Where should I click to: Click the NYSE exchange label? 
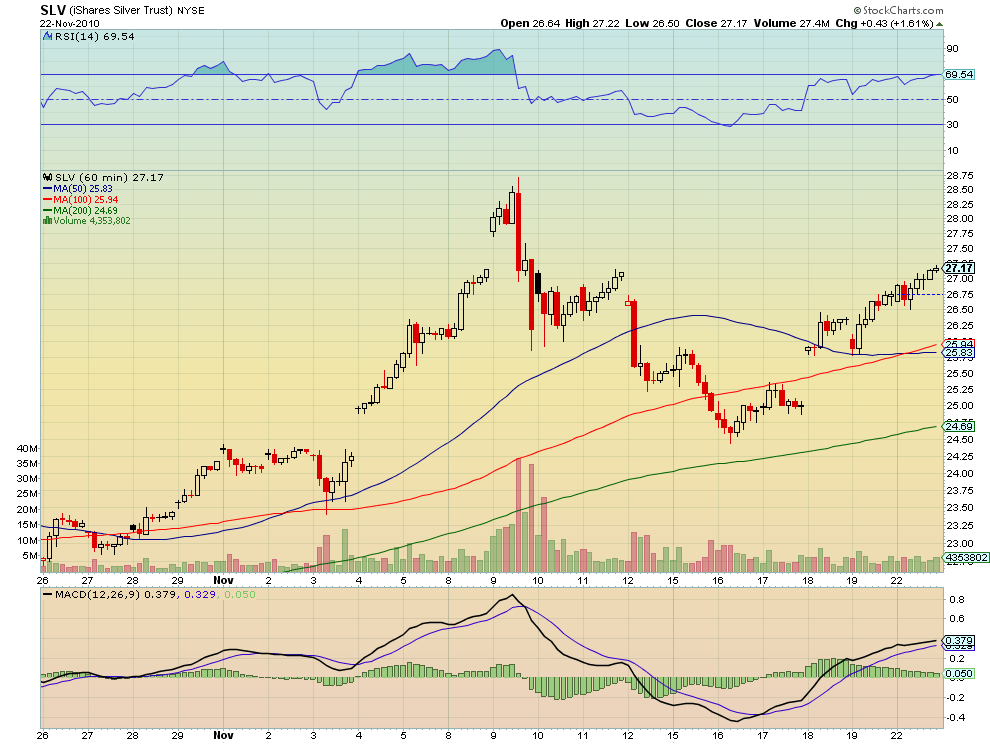pyautogui.click(x=191, y=11)
